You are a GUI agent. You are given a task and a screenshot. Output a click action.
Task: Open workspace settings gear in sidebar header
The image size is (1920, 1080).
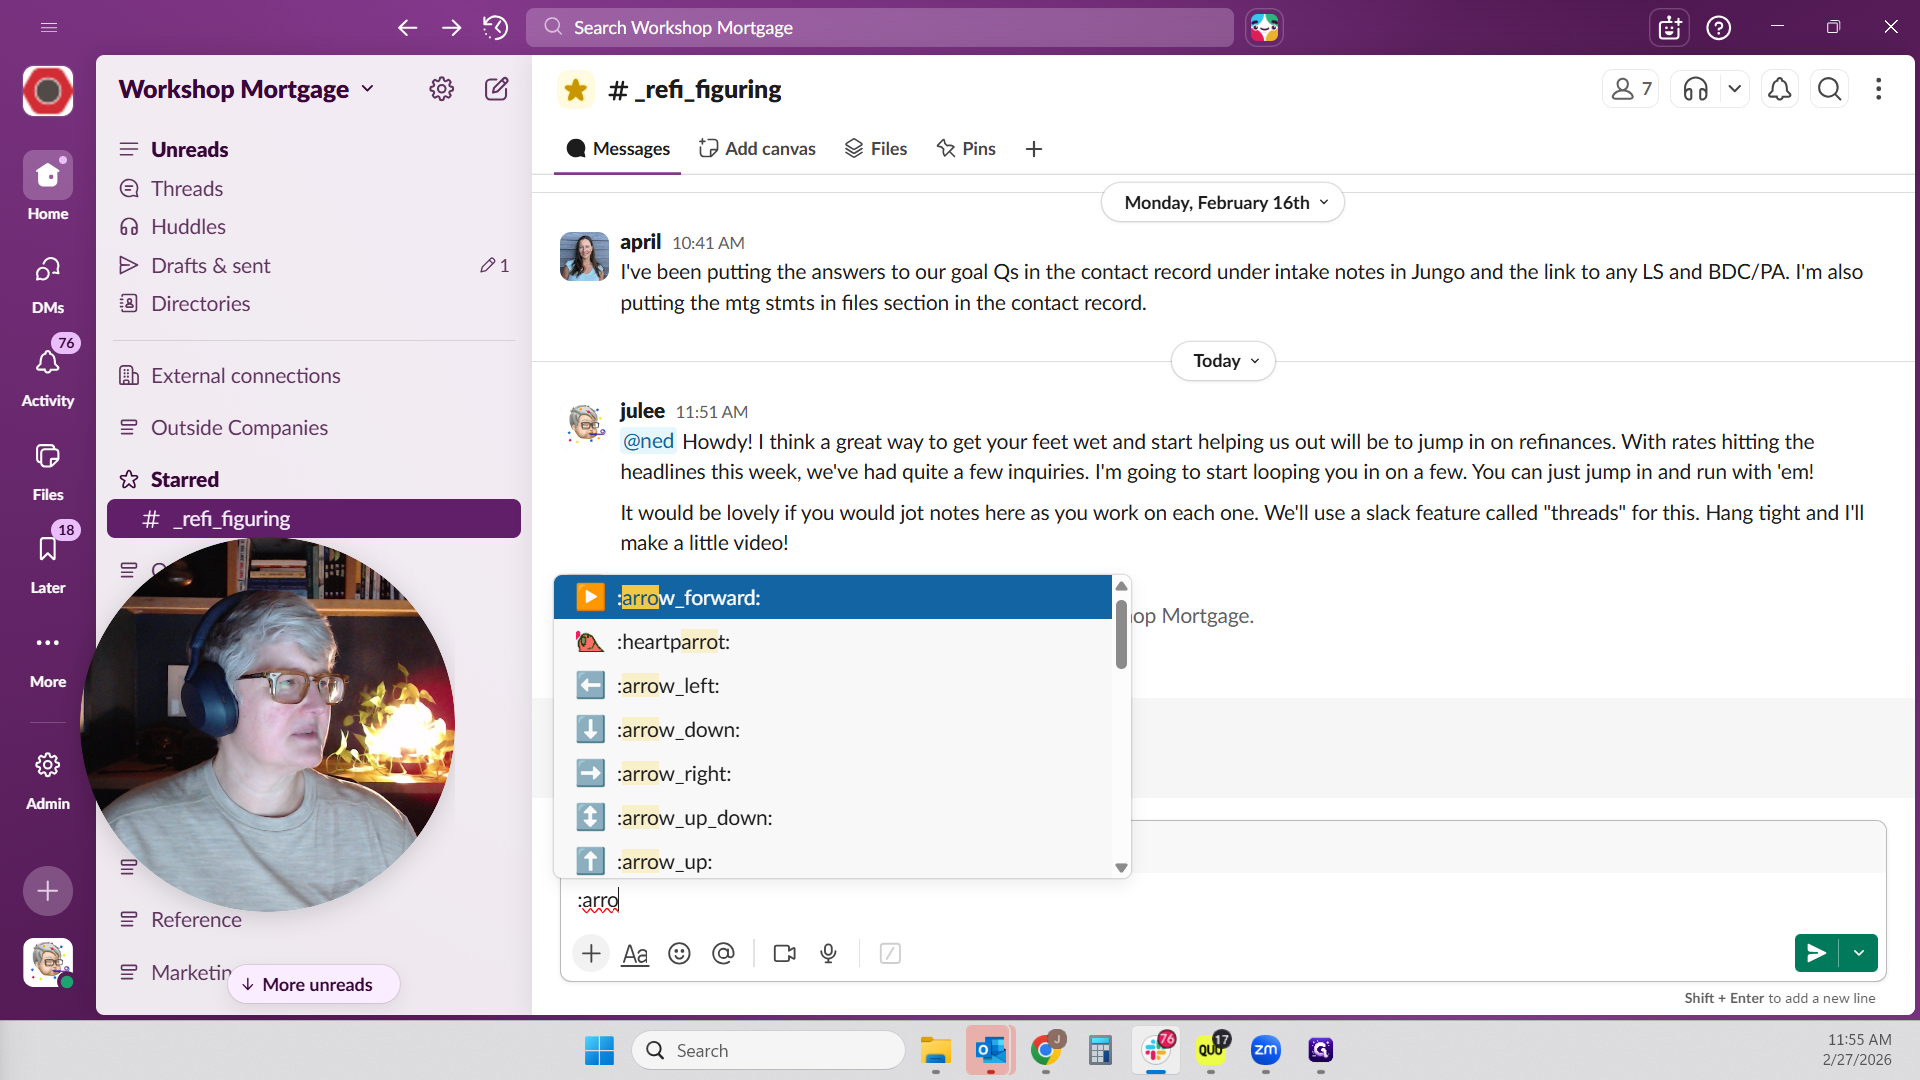pos(441,89)
